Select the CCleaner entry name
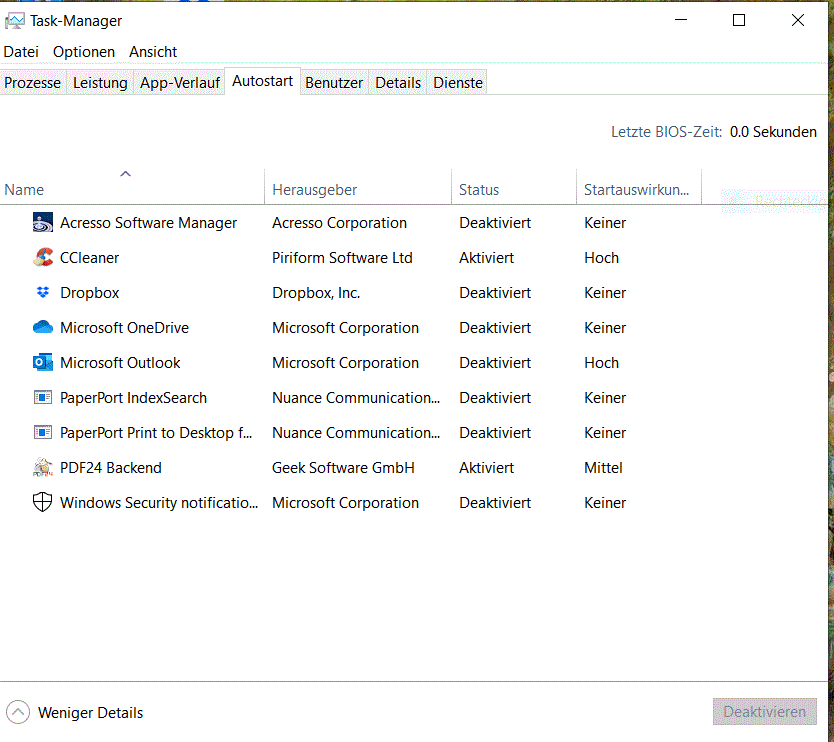Screen dimensions: 834x742 click(89, 257)
